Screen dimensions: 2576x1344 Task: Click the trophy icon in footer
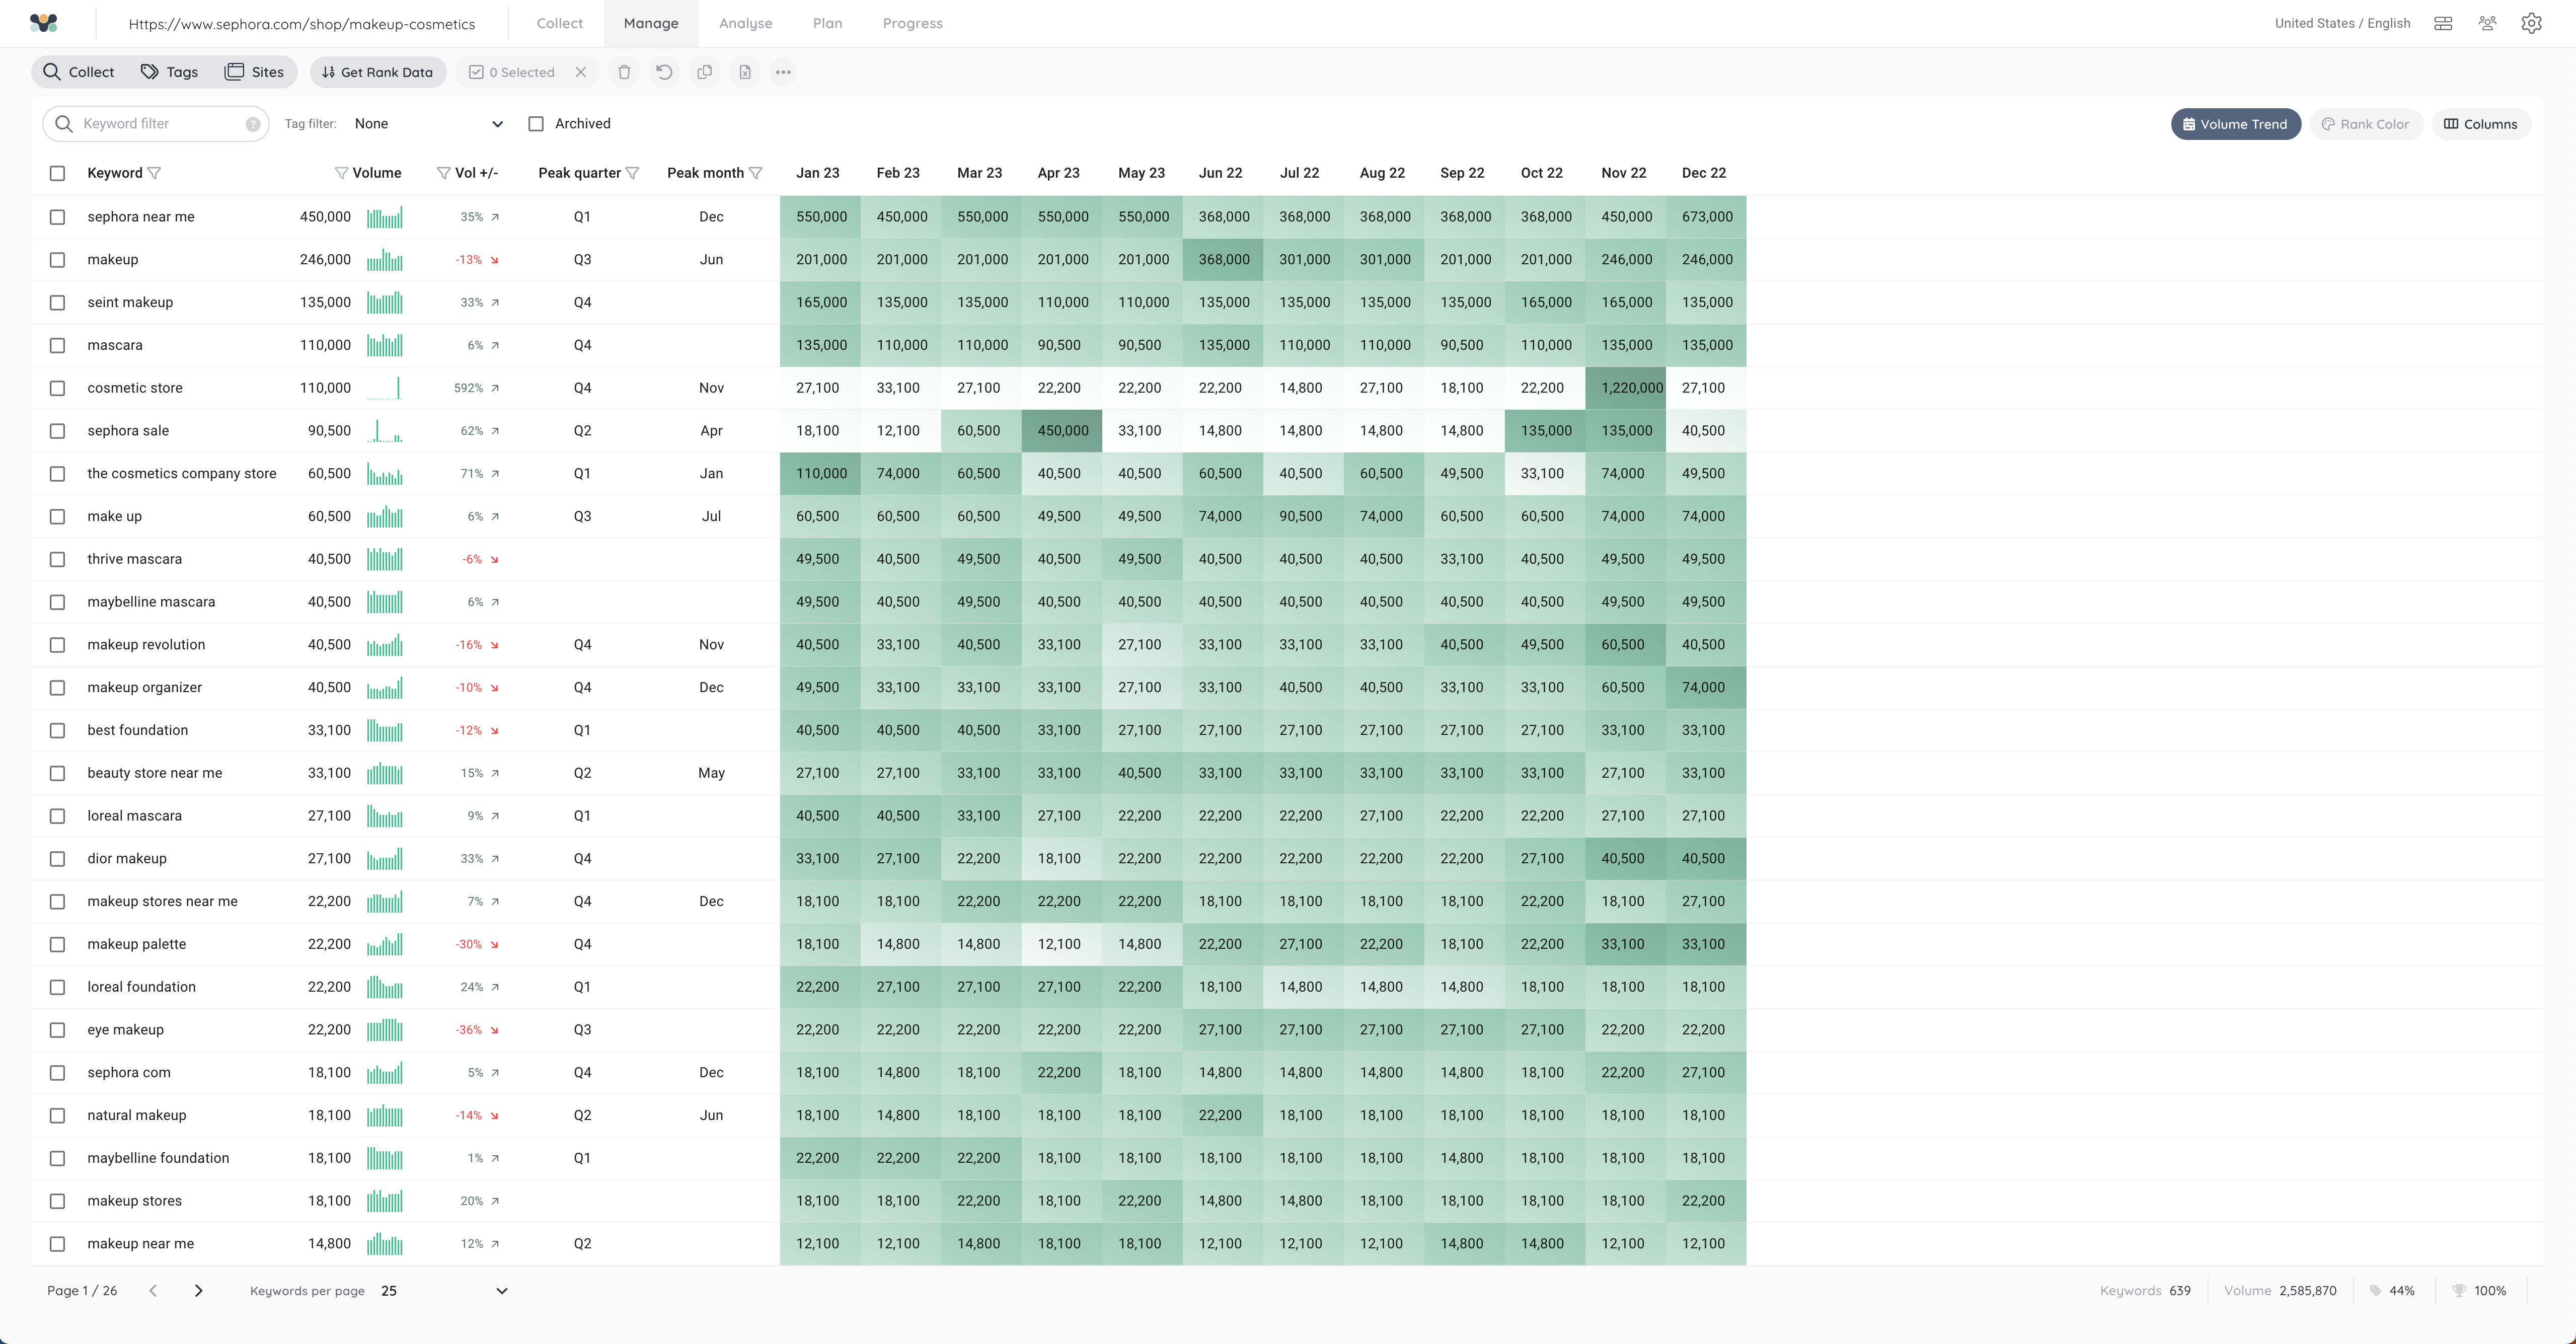pyautogui.click(x=2459, y=1291)
